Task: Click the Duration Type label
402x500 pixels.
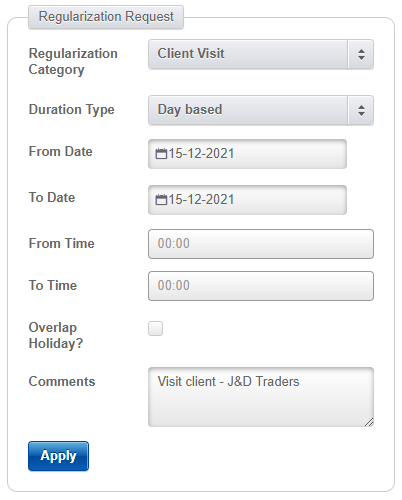Action: tap(71, 110)
